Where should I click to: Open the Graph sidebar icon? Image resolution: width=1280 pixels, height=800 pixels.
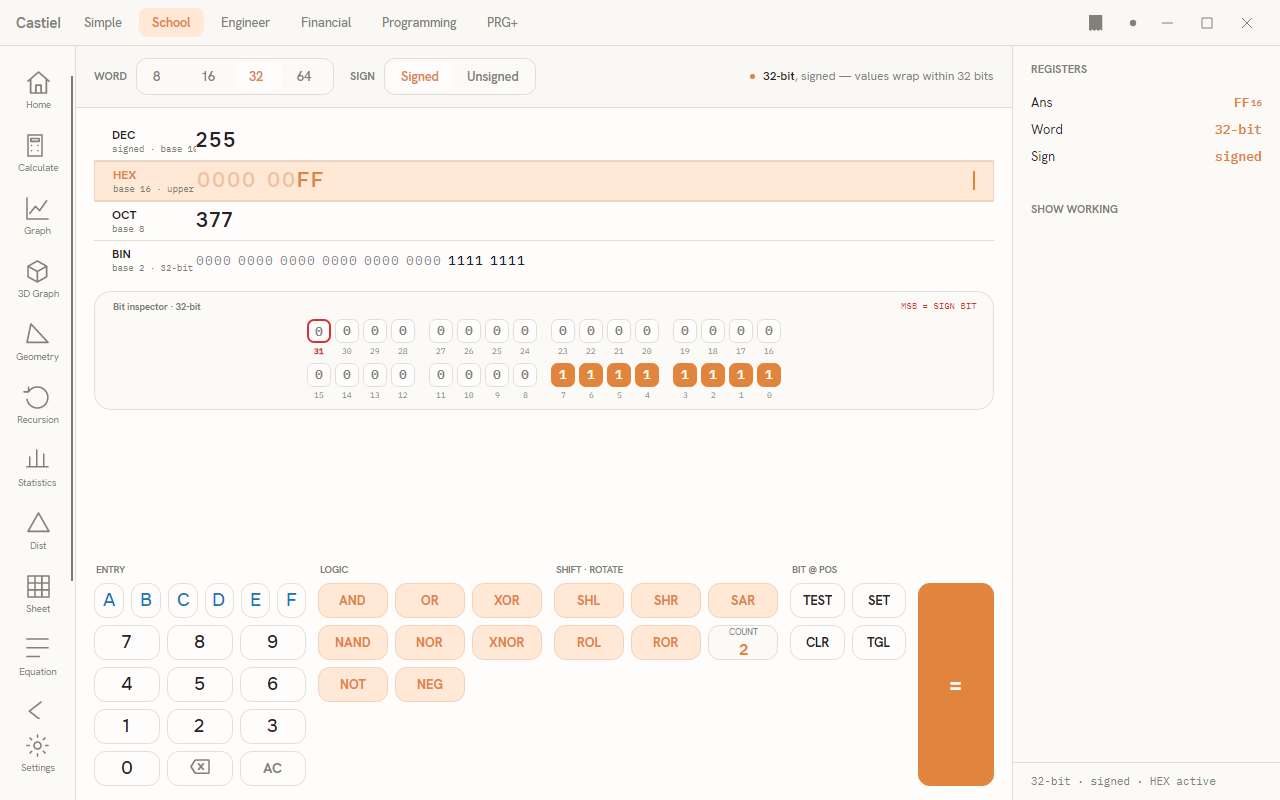pyautogui.click(x=38, y=216)
